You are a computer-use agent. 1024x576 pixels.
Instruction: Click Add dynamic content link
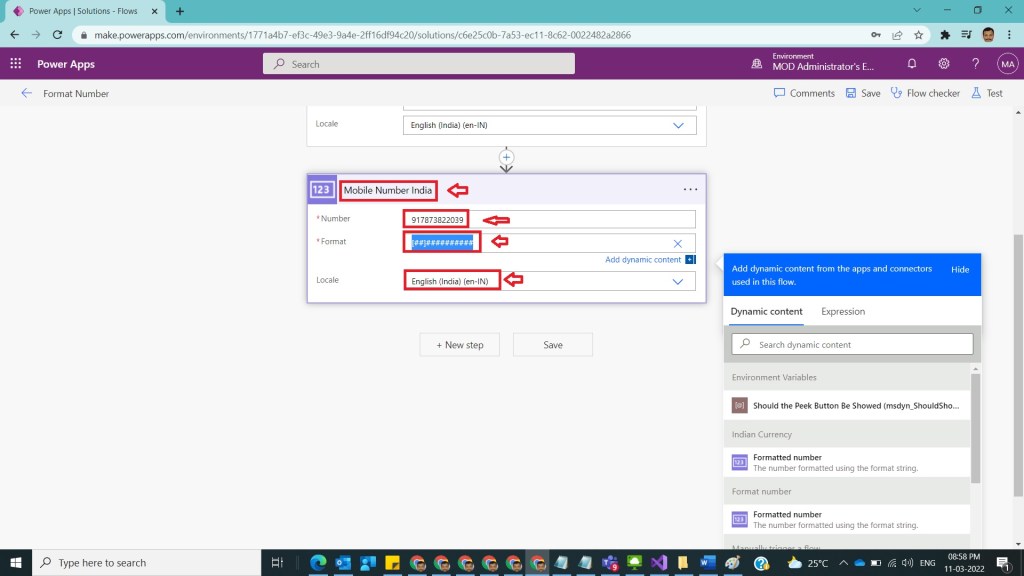coord(643,260)
